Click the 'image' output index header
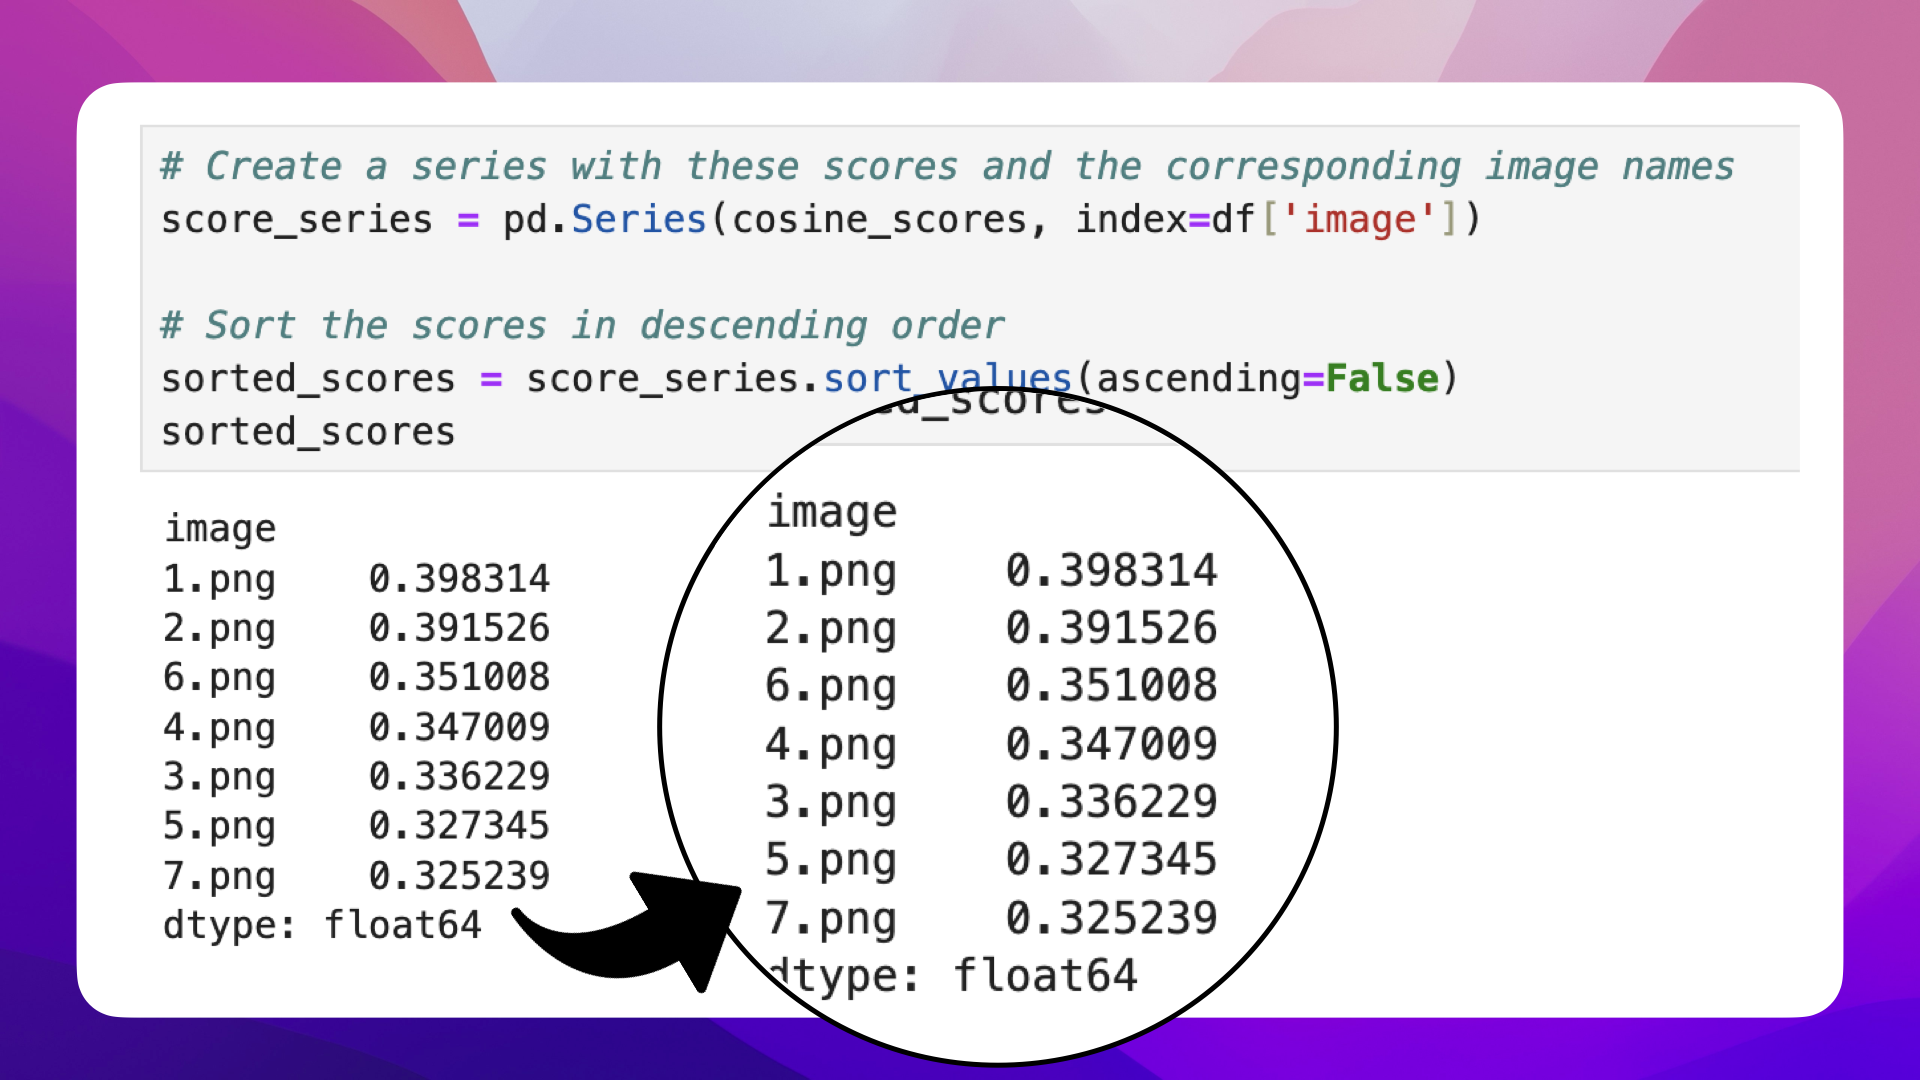Screen dimensions: 1920x1080 220,528
